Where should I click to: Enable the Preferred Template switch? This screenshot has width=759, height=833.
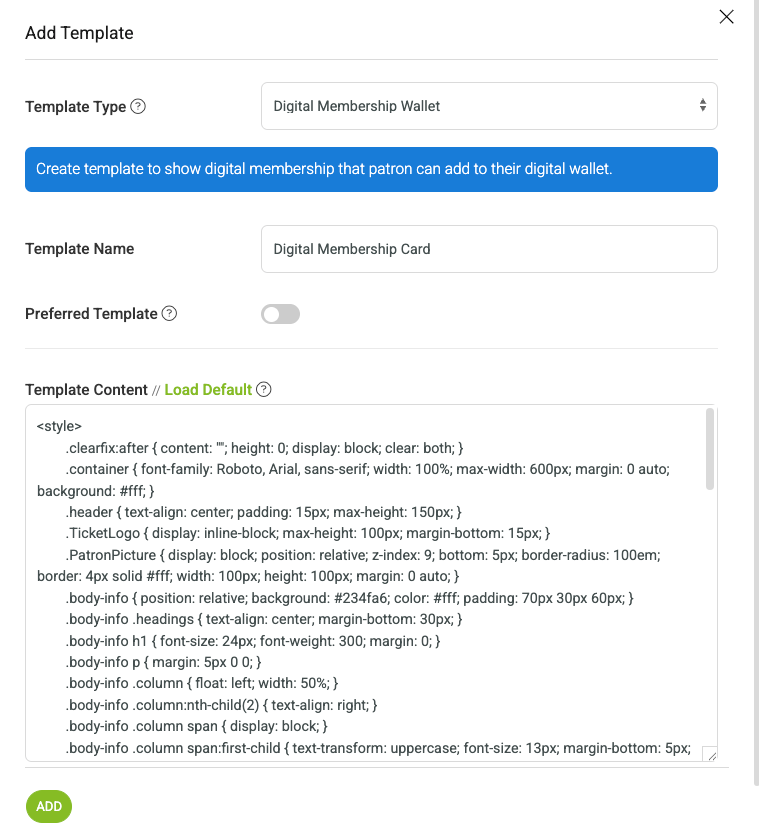point(280,314)
